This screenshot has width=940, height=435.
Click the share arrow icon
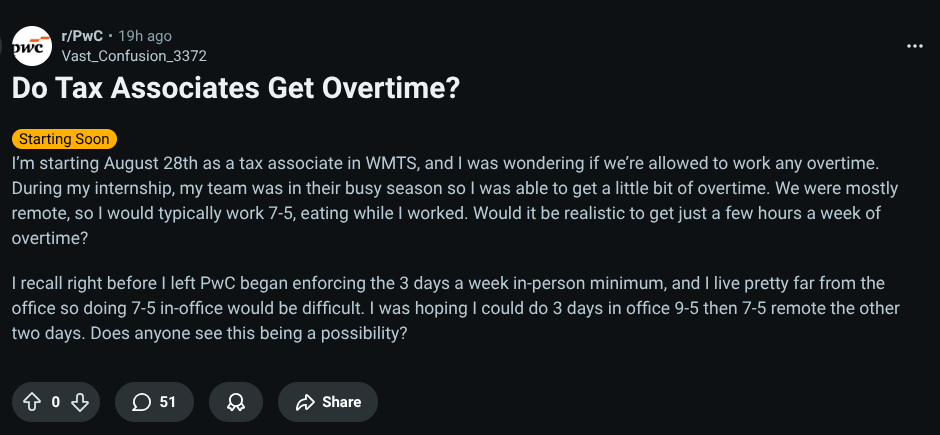coord(305,402)
